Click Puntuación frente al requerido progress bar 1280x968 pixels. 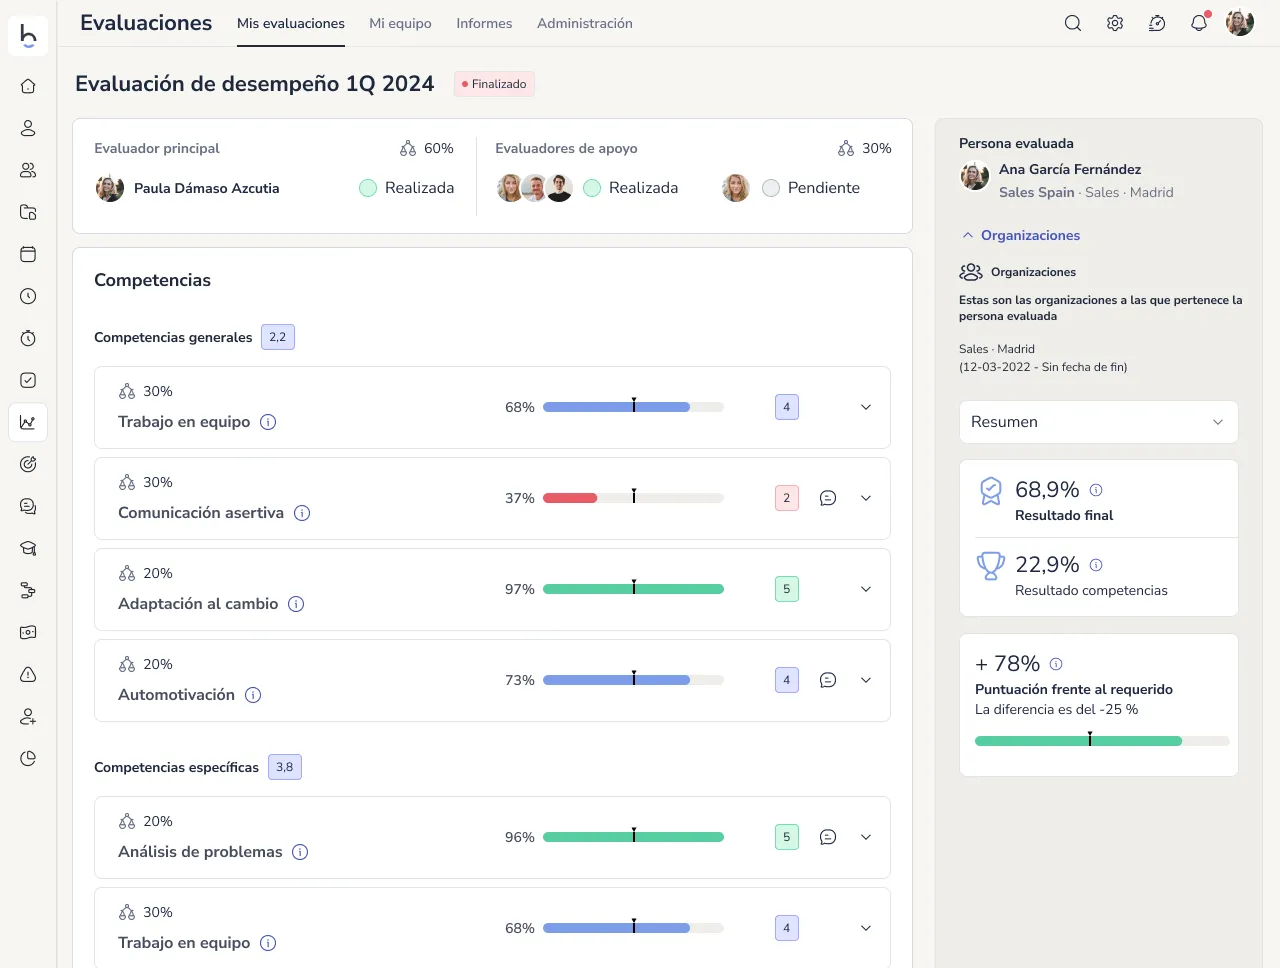tap(1102, 741)
